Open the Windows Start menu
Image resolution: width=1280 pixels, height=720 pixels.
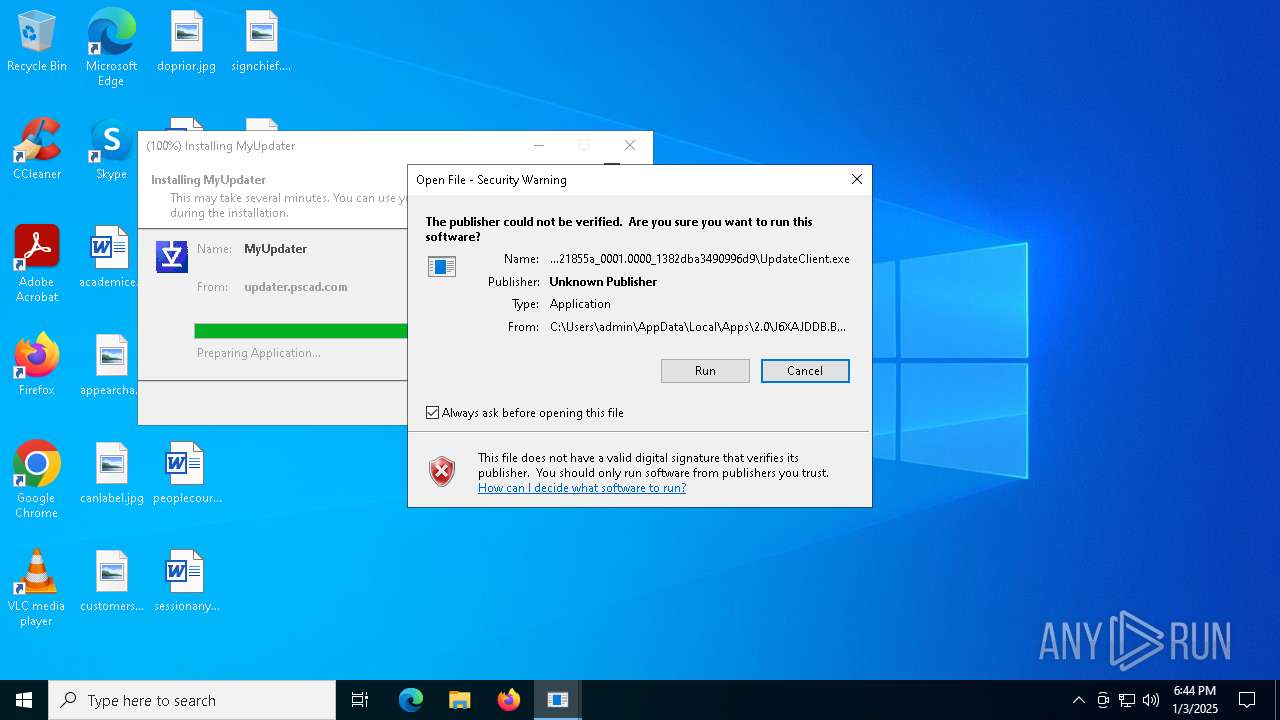point(24,700)
